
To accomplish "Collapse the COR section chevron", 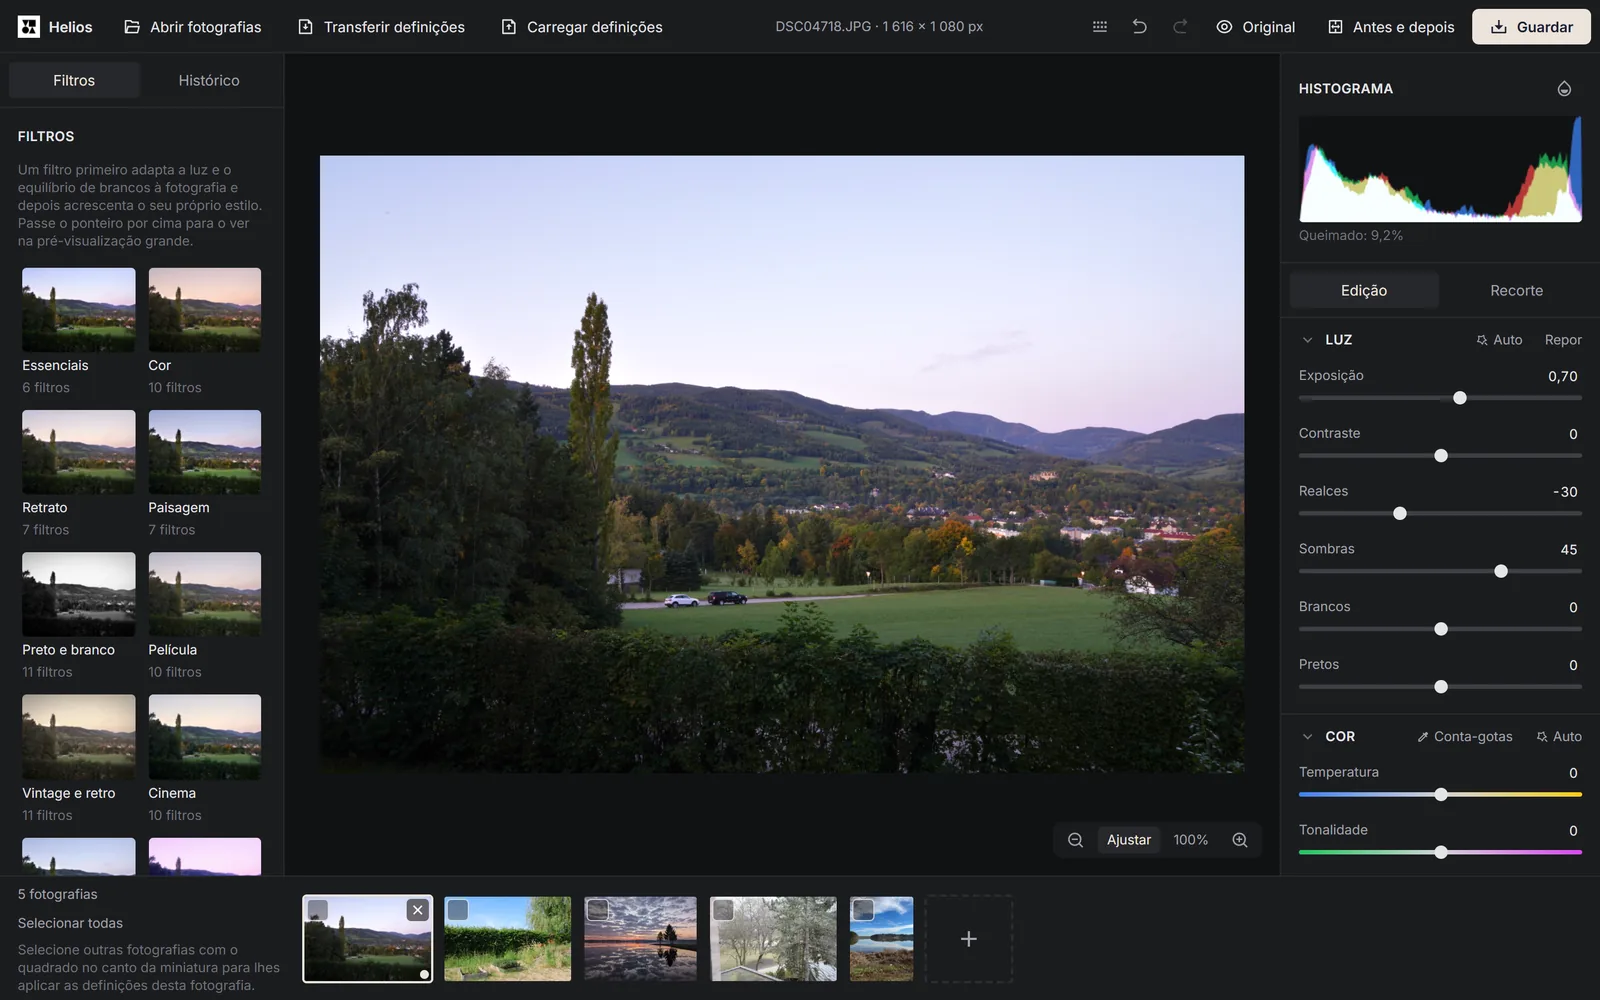I will 1307,736.
